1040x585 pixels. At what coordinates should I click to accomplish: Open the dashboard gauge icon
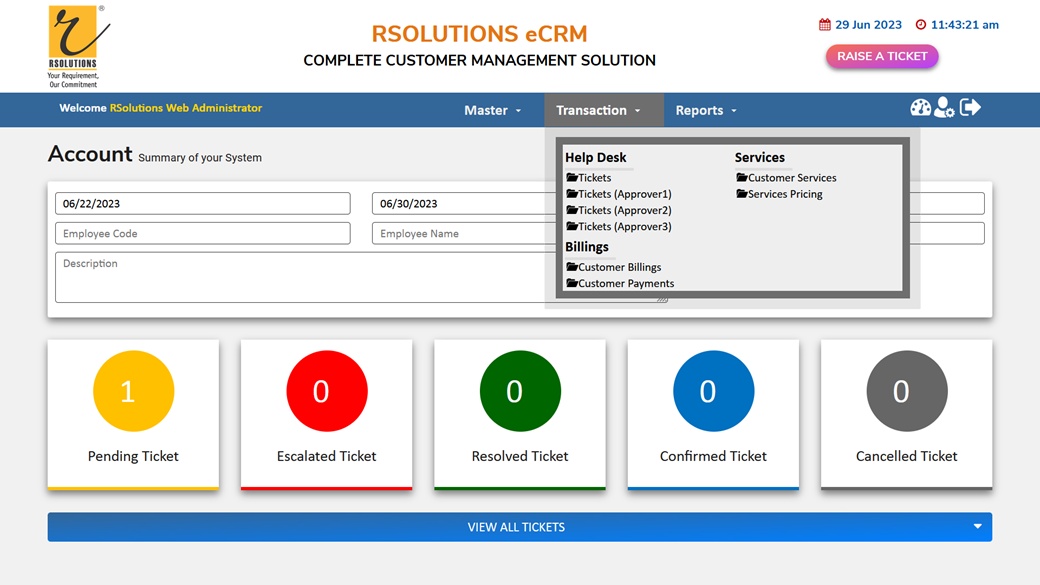coord(920,108)
